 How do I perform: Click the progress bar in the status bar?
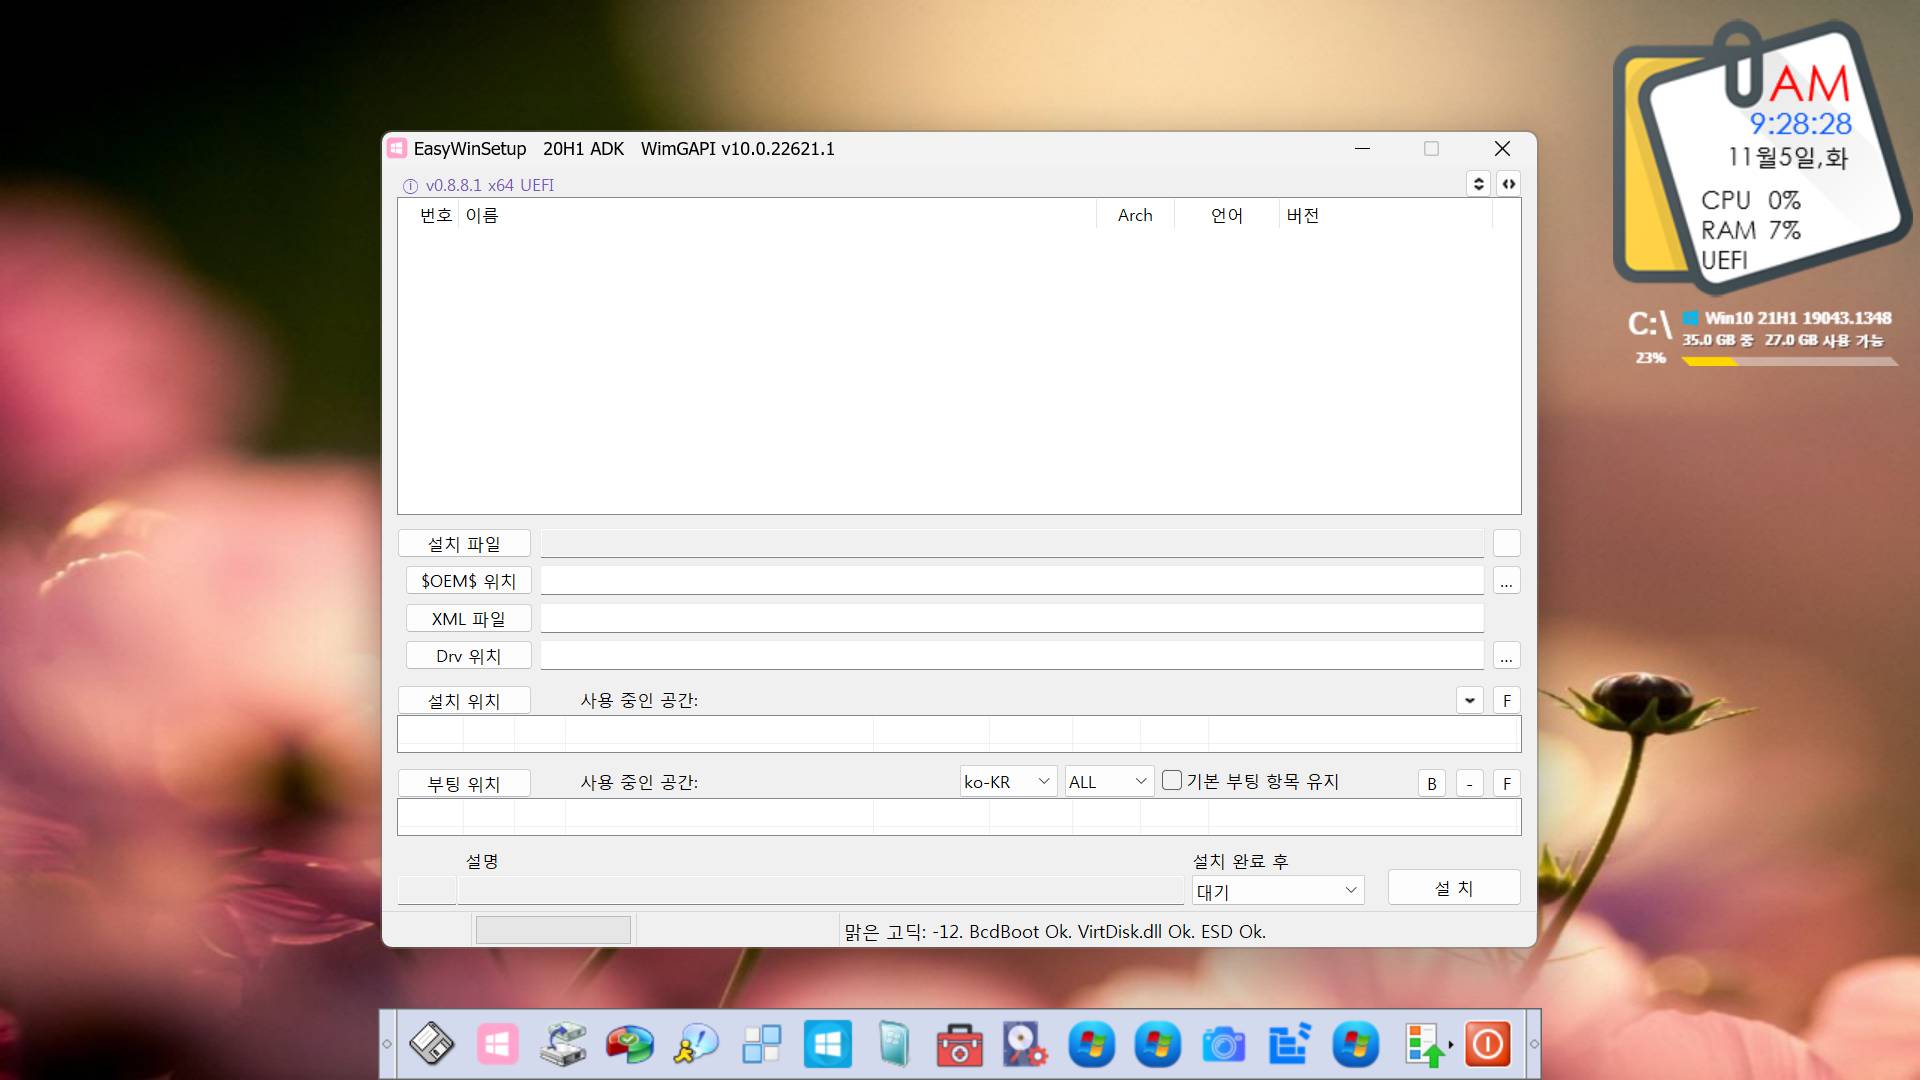[553, 930]
